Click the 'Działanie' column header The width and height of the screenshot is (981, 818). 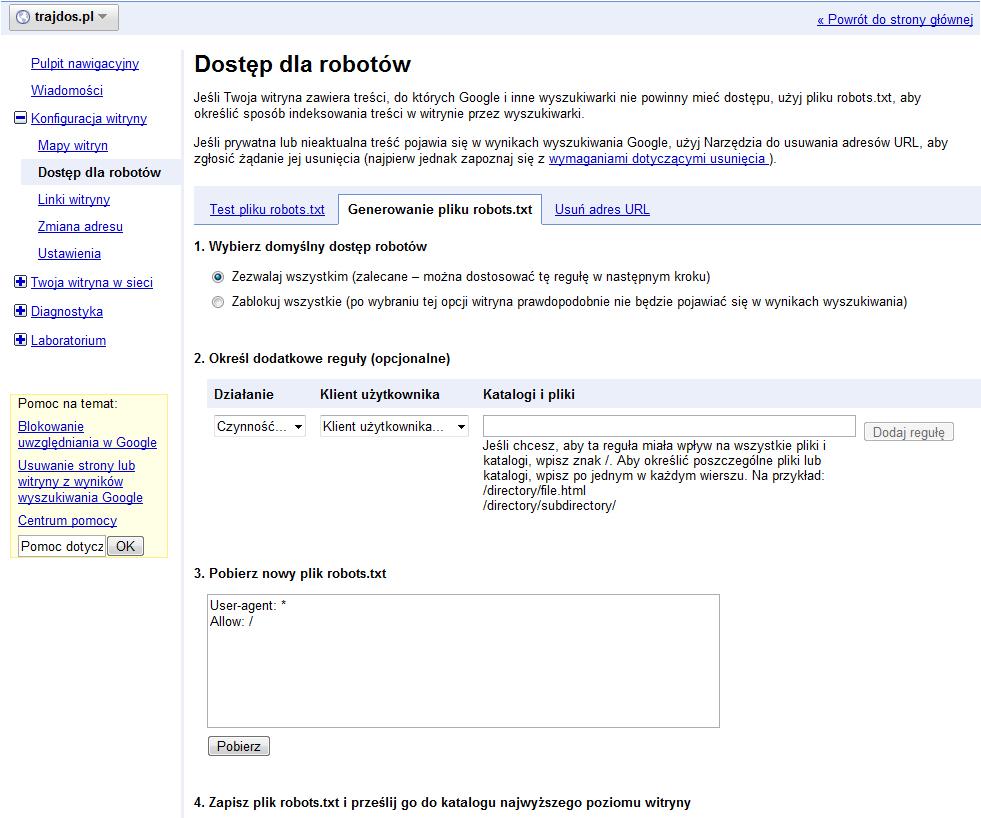coord(243,394)
